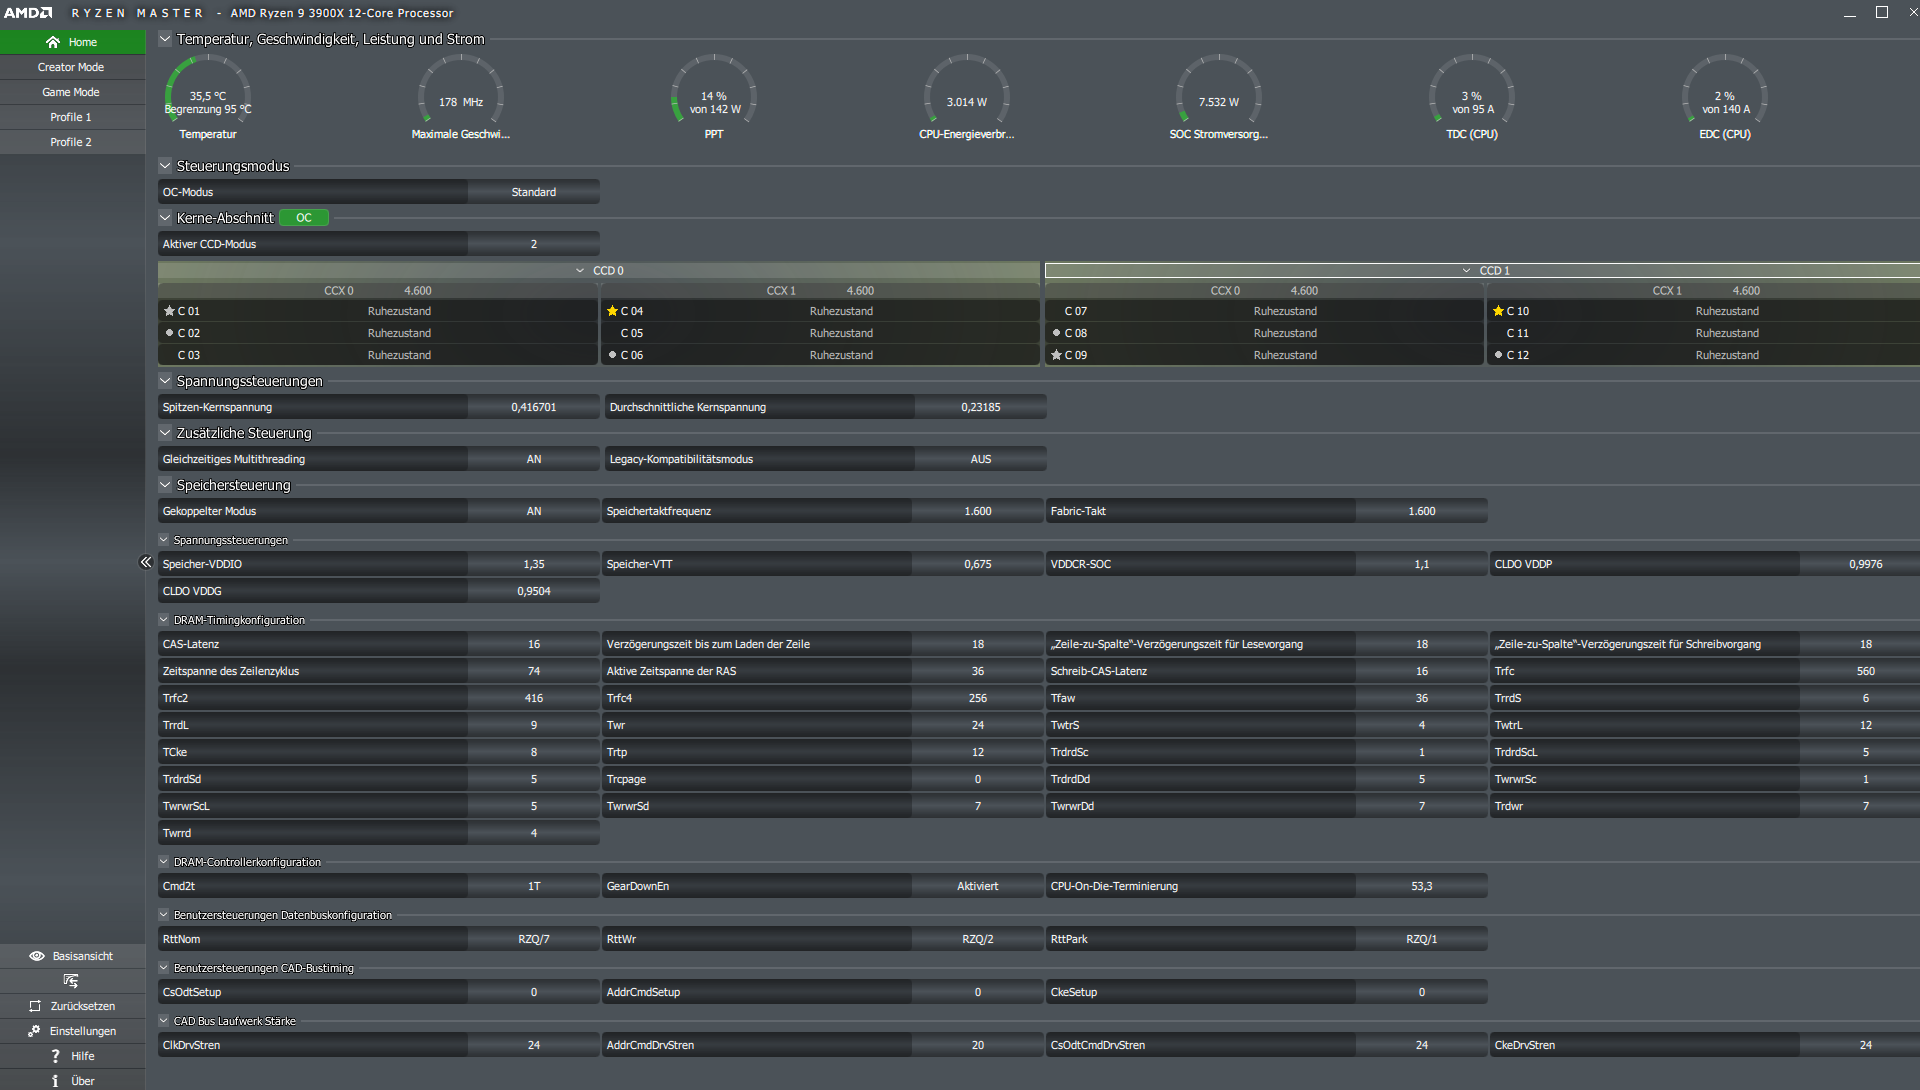Collapse the Steuerungsmodus section

(165, 166)
